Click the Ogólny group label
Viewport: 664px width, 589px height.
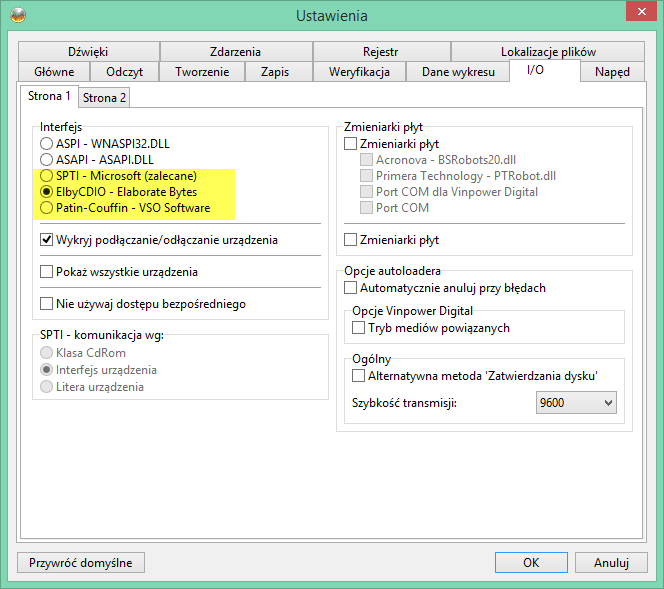(371, 359)
